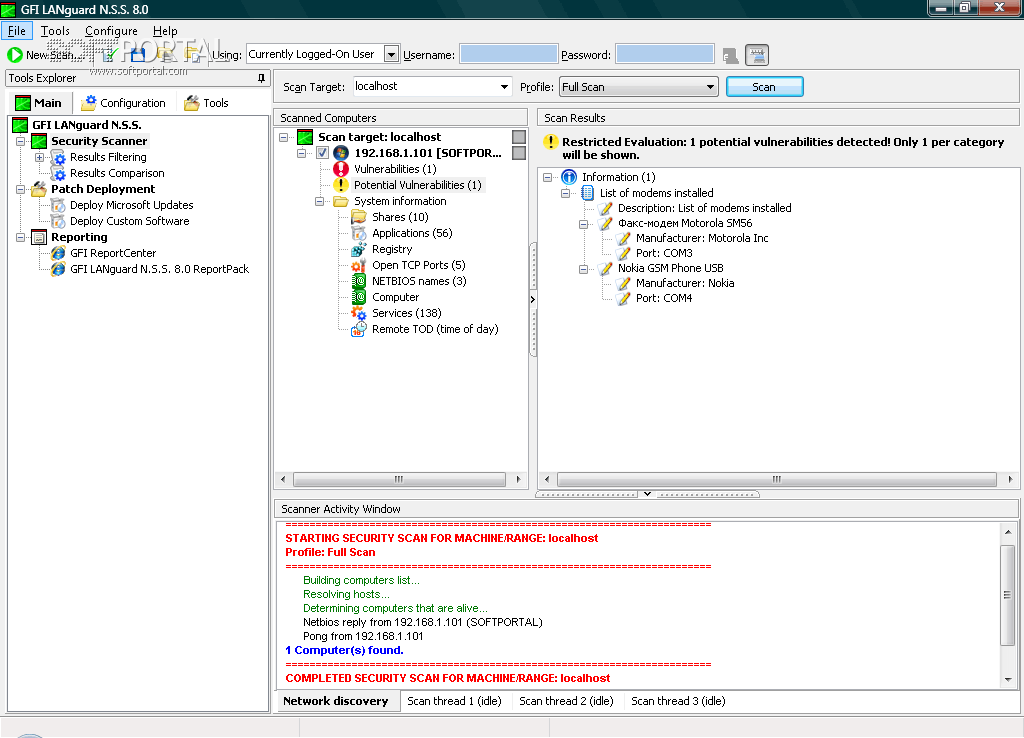
Task: Click the Applications icon in scan tree
Action: (359, 233)
